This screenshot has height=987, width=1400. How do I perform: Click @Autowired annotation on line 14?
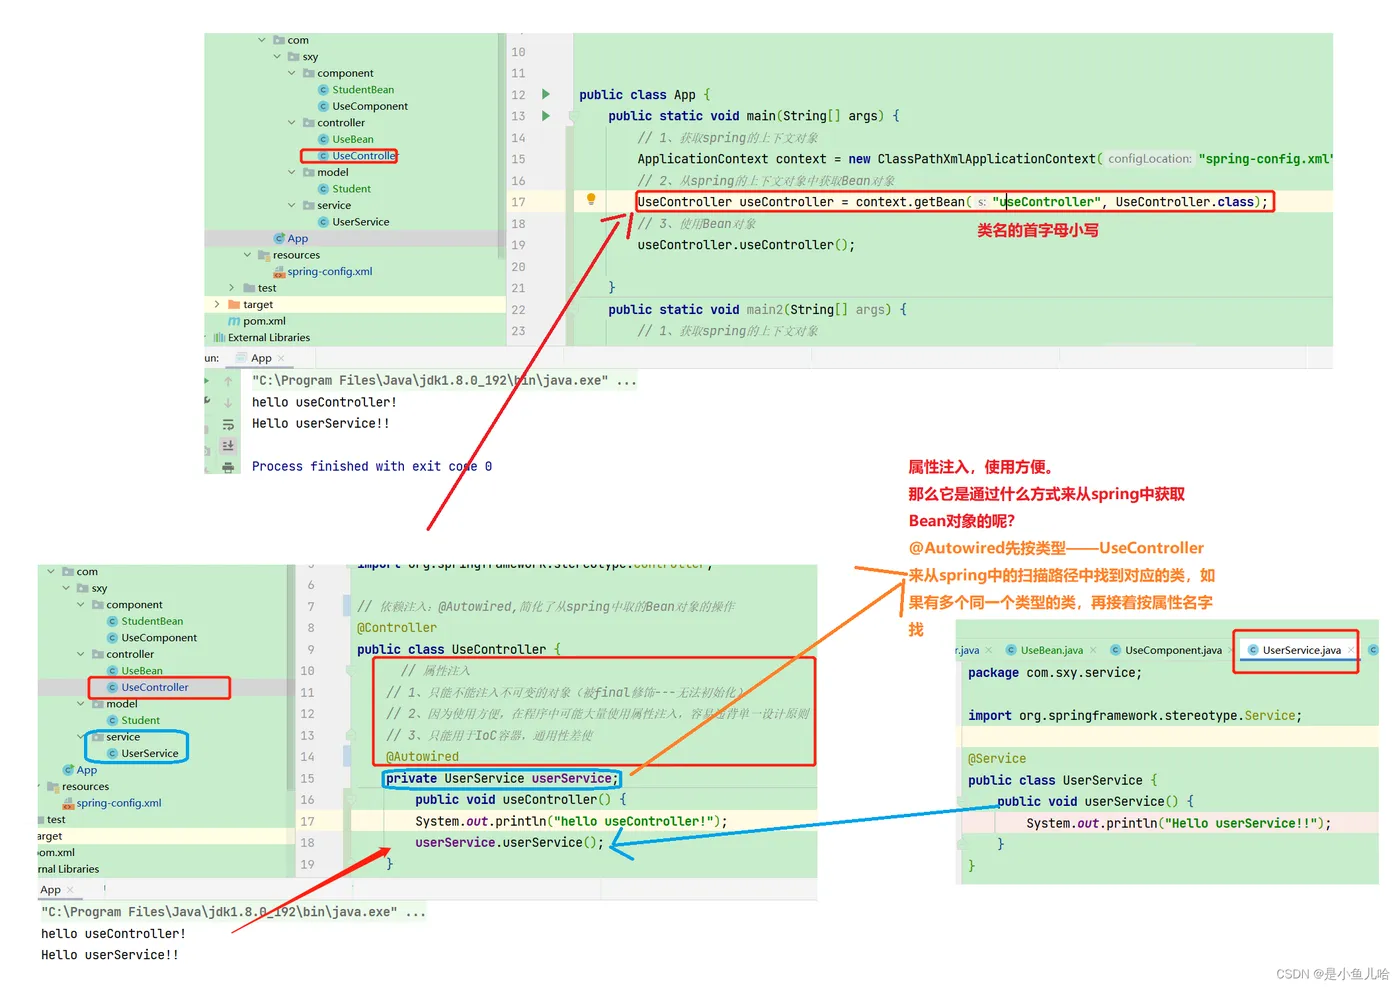coord(422,757)
